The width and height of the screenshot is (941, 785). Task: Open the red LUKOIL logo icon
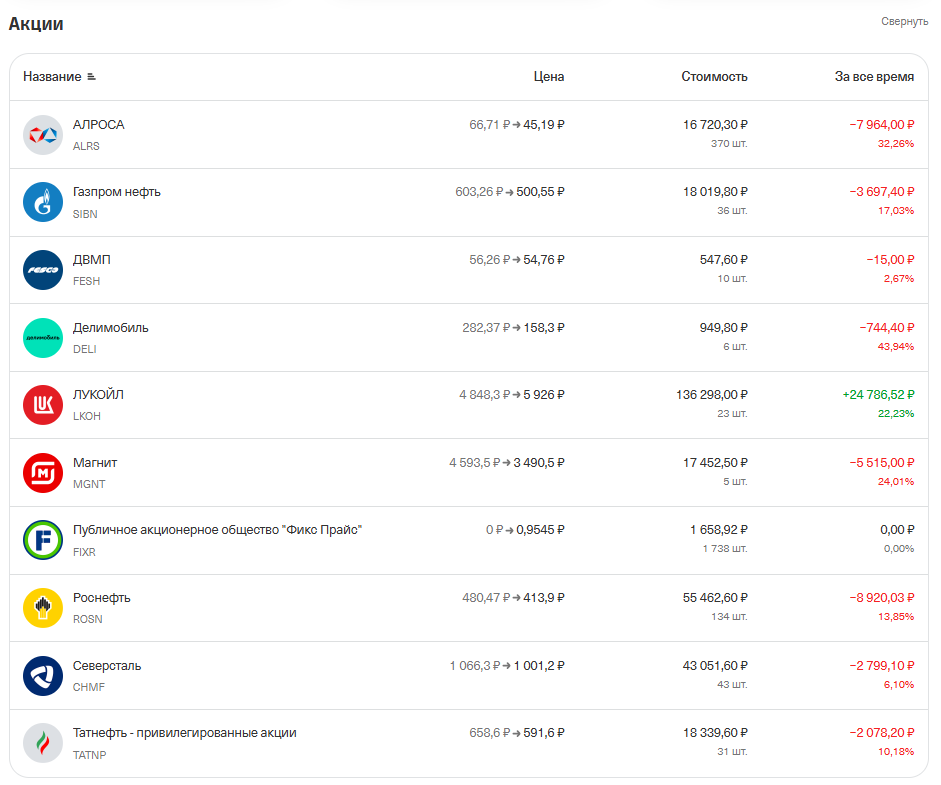click(43, 405)
